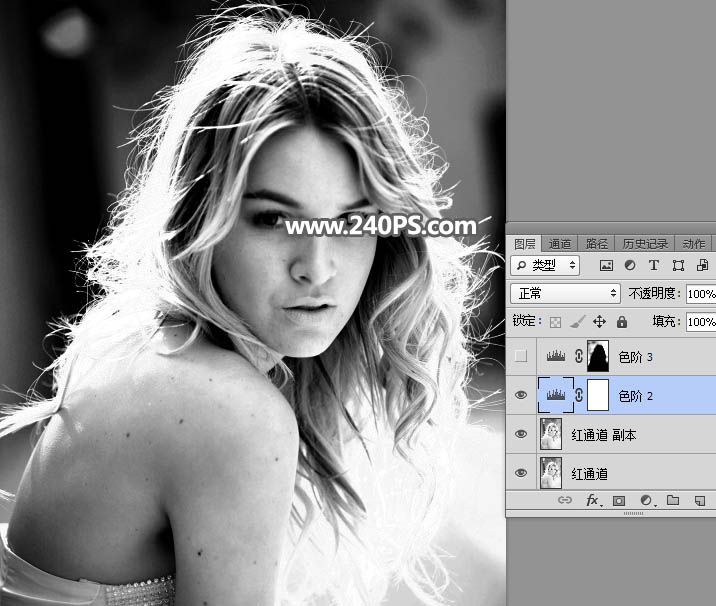Show the 色阶 3 layer visibility
The height and width of the screenshot is (606, 716).
521,356
